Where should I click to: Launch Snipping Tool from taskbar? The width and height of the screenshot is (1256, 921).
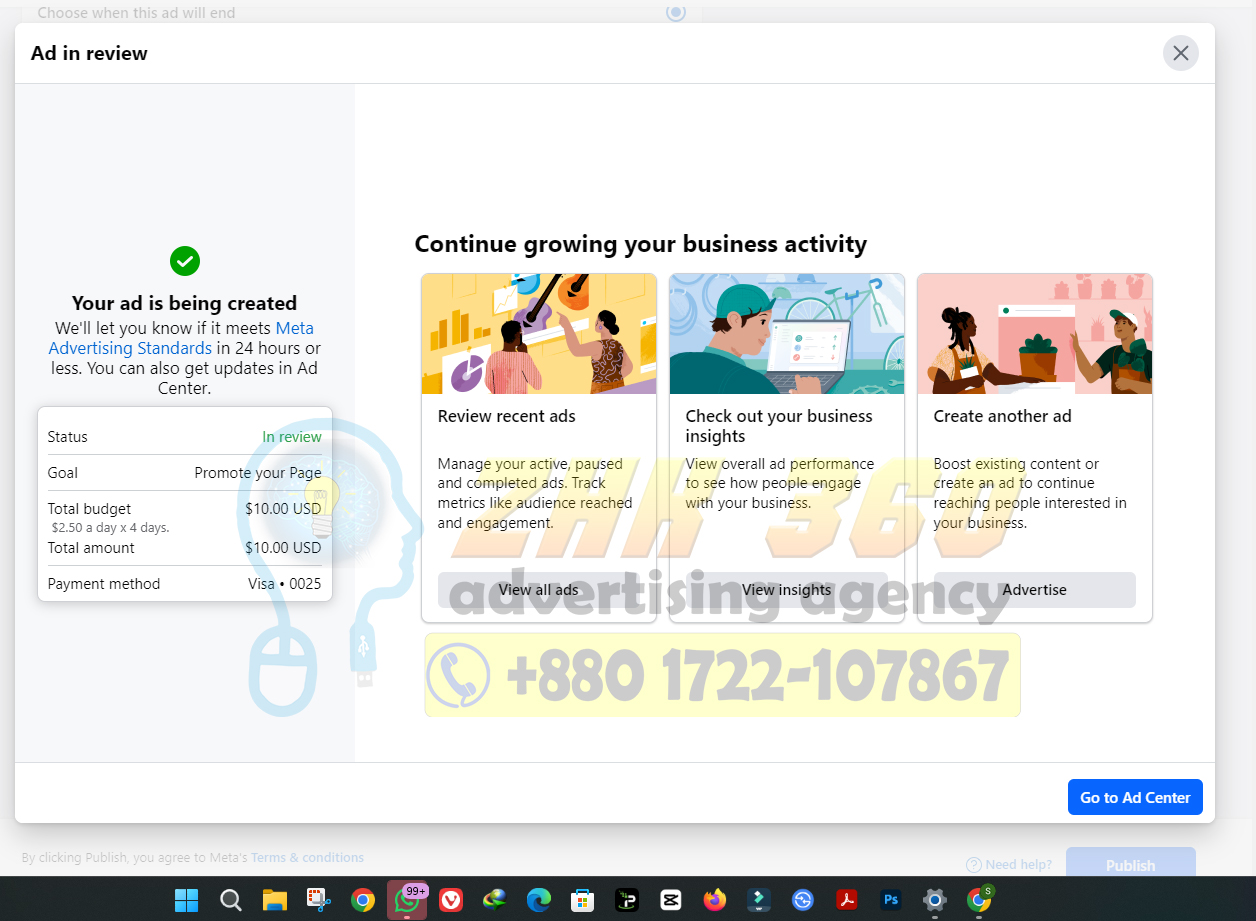(319, 900)
